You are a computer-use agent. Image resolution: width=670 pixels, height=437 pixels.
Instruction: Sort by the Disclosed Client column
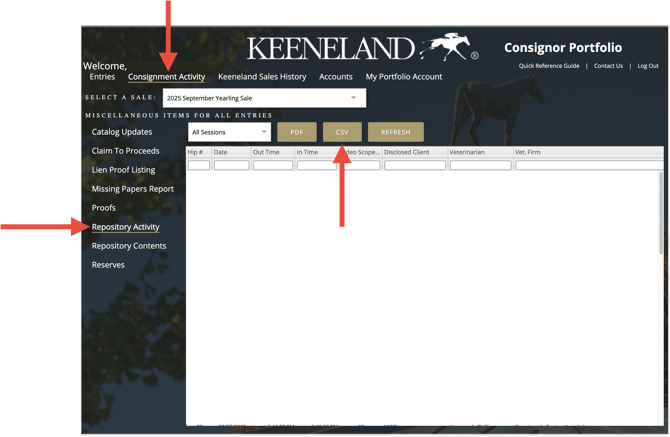pyautogui.click(x=414, y=152)
